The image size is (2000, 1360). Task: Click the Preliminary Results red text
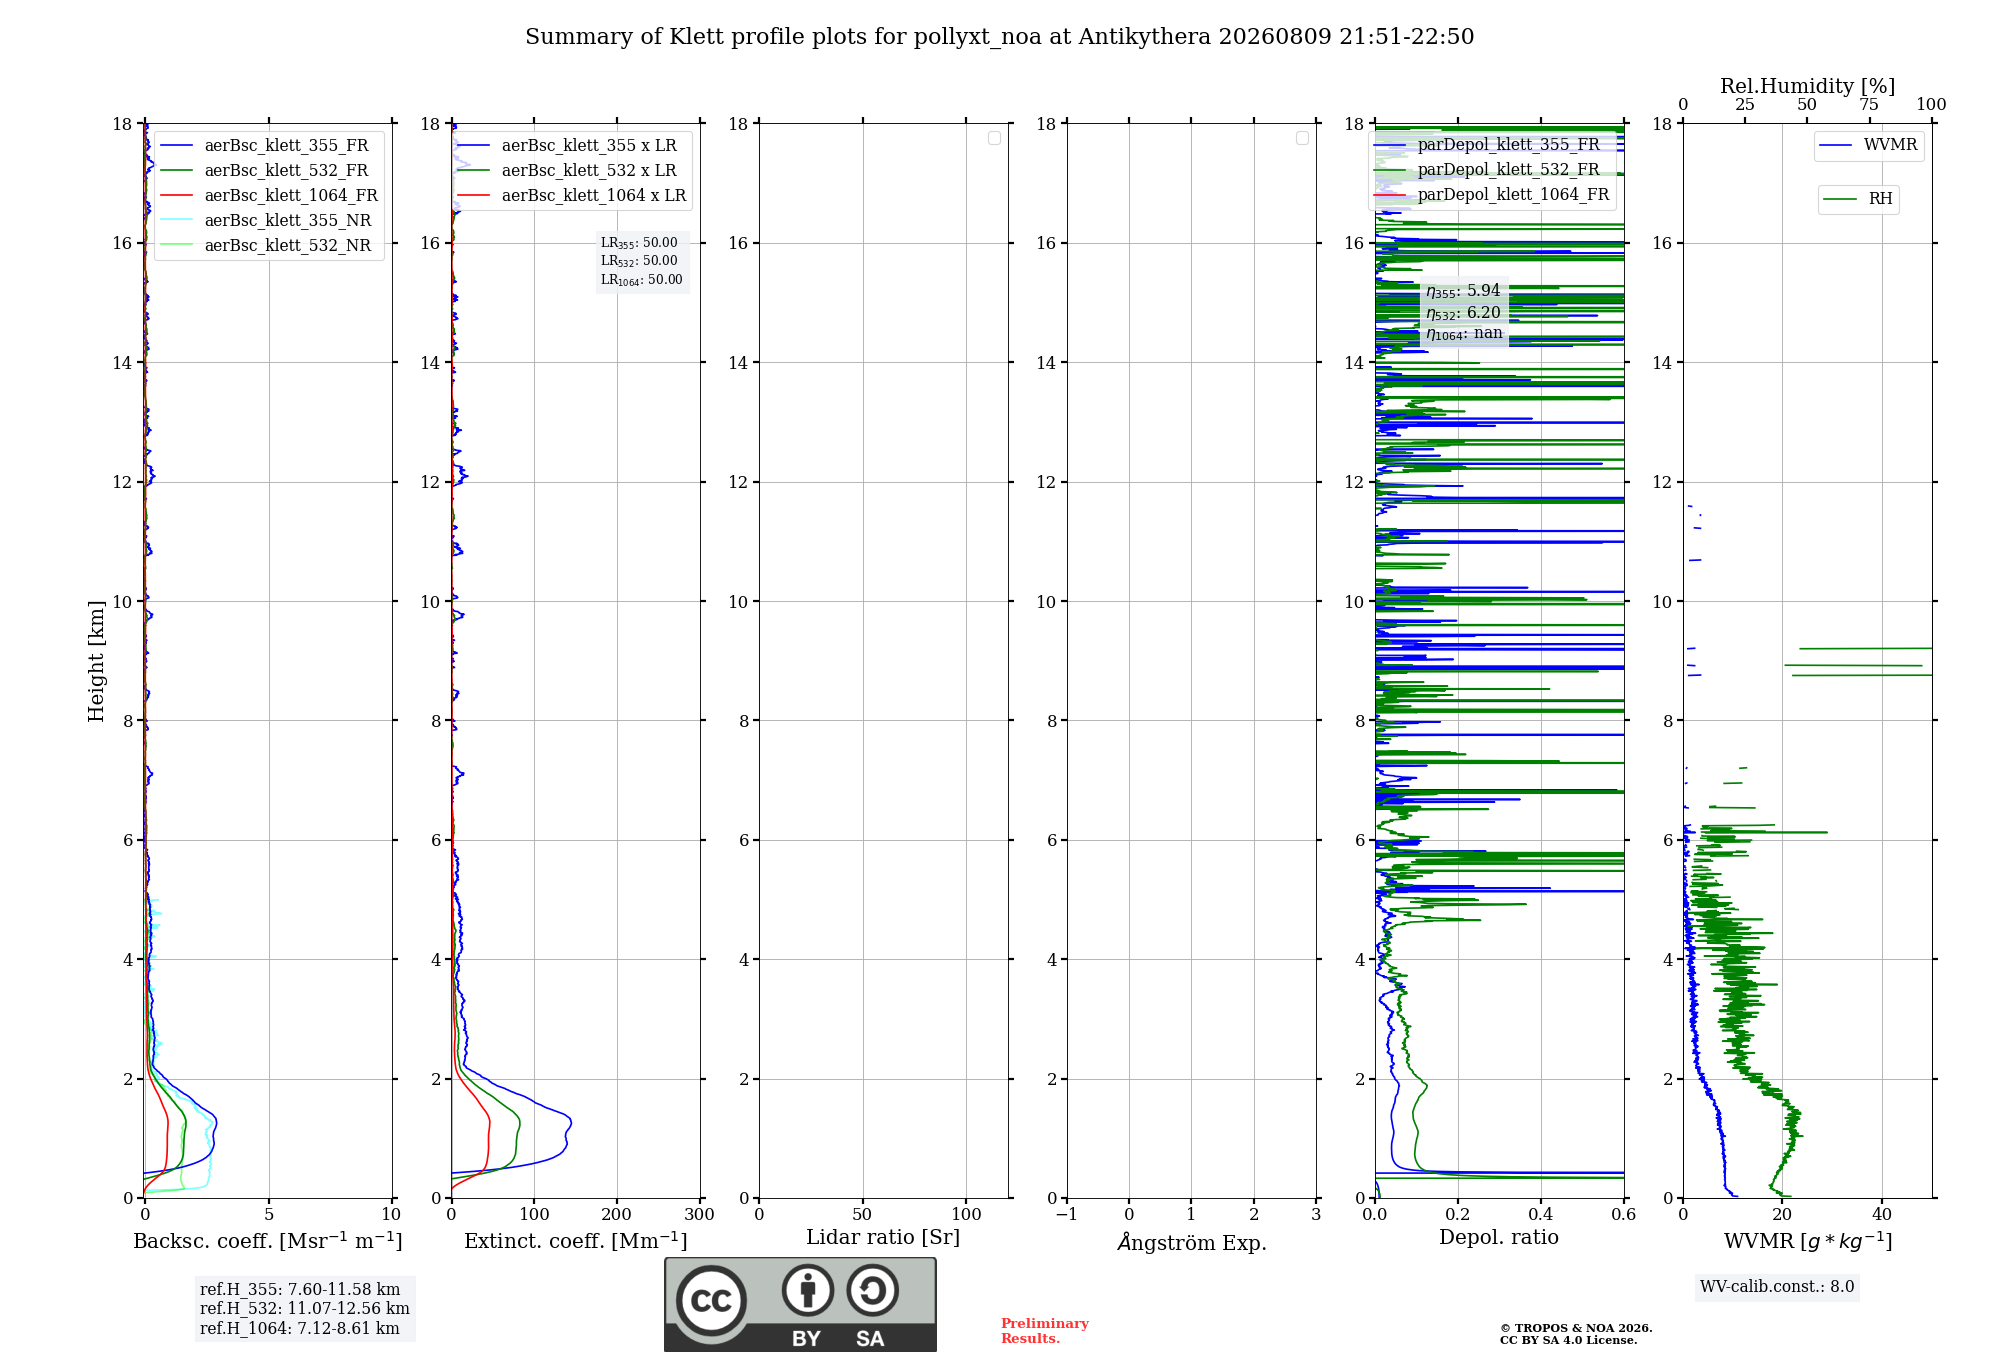click(x=1045, y=1331)
